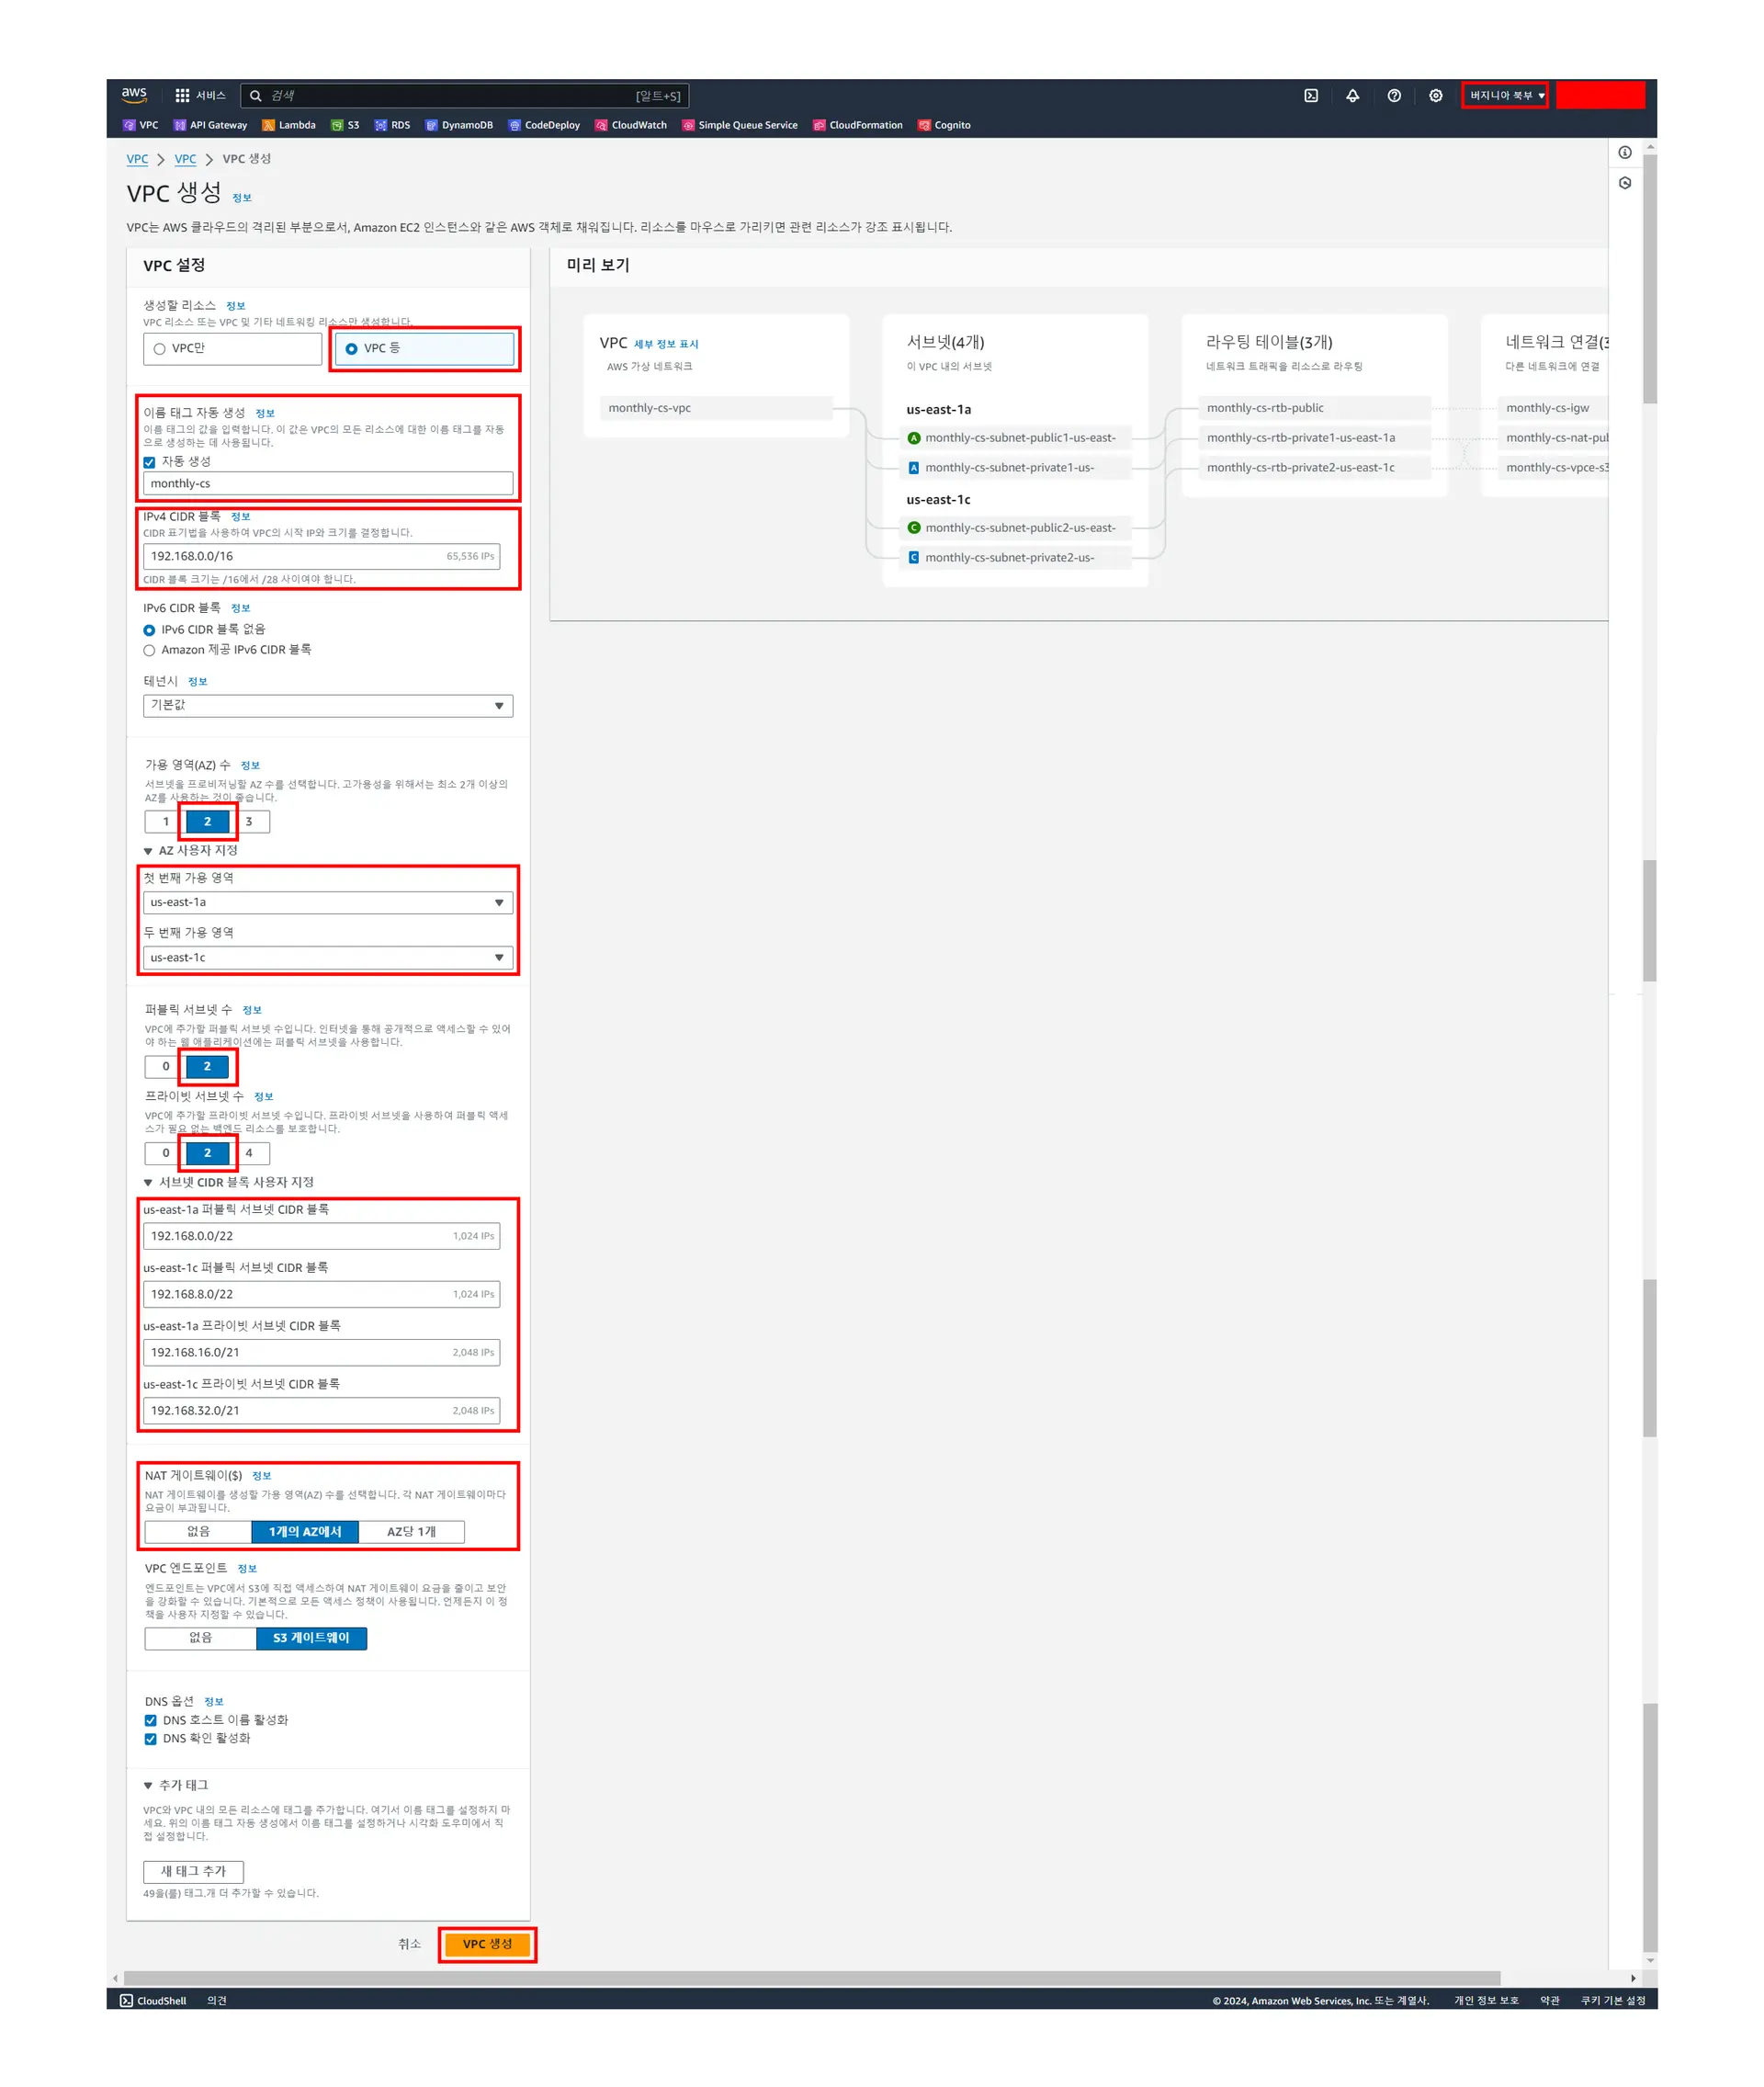Open the first availability zone dropdown us-east-1a
The image size is (1764, 2087).
327,902
